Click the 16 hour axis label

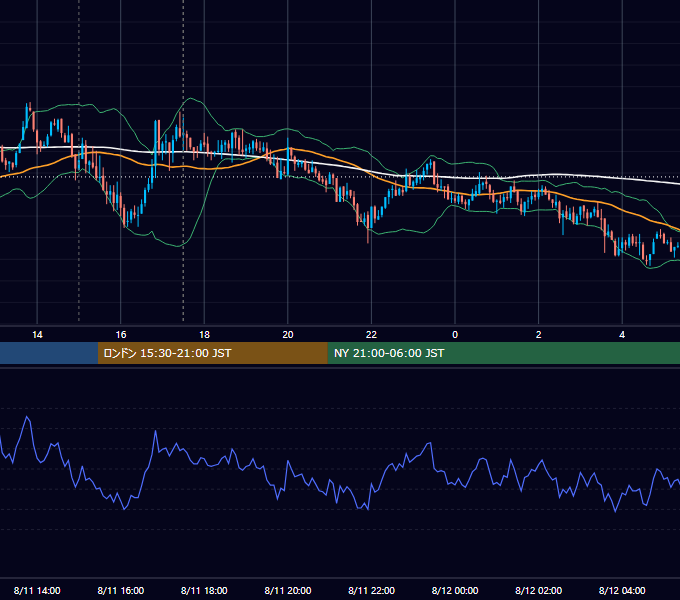[x=121, y=335]
